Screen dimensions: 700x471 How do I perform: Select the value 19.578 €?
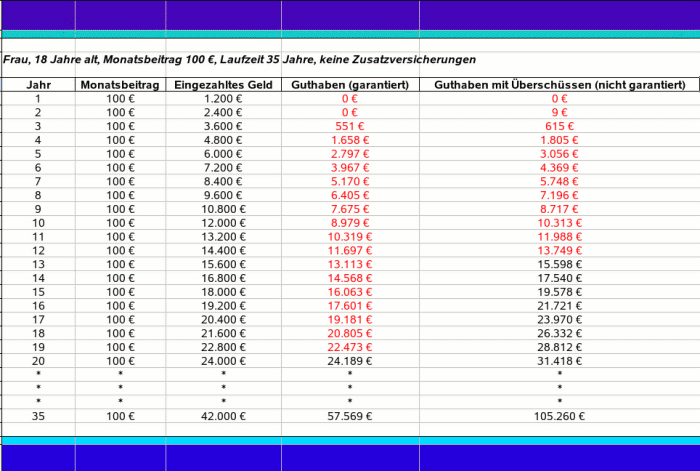click(559, 292)
